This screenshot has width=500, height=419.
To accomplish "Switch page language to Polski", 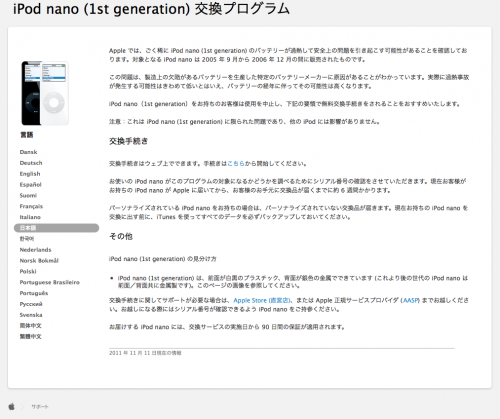I will pos(28,271).
